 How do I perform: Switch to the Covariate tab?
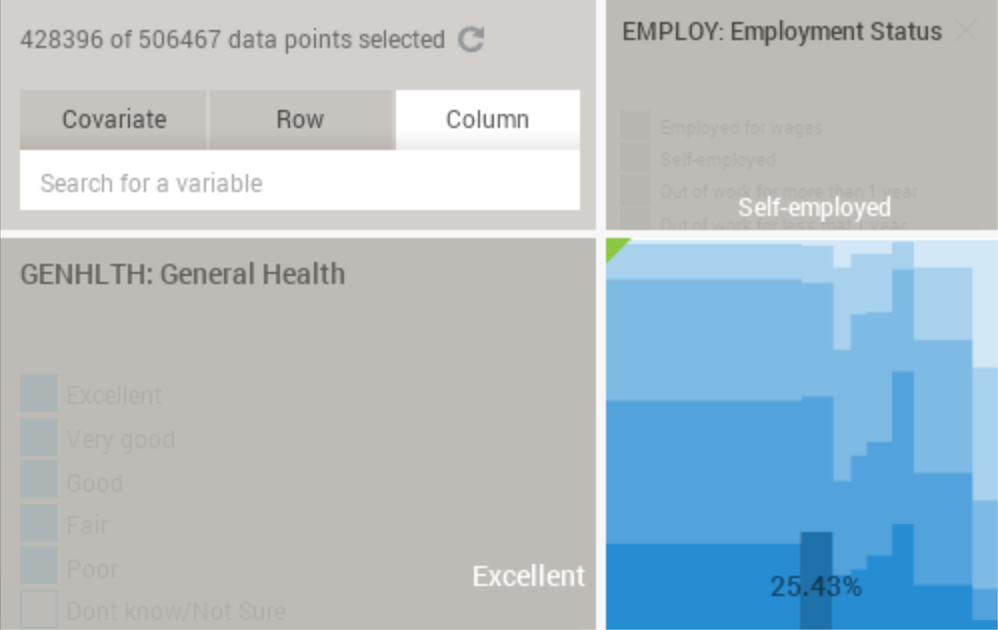point(113,120)
